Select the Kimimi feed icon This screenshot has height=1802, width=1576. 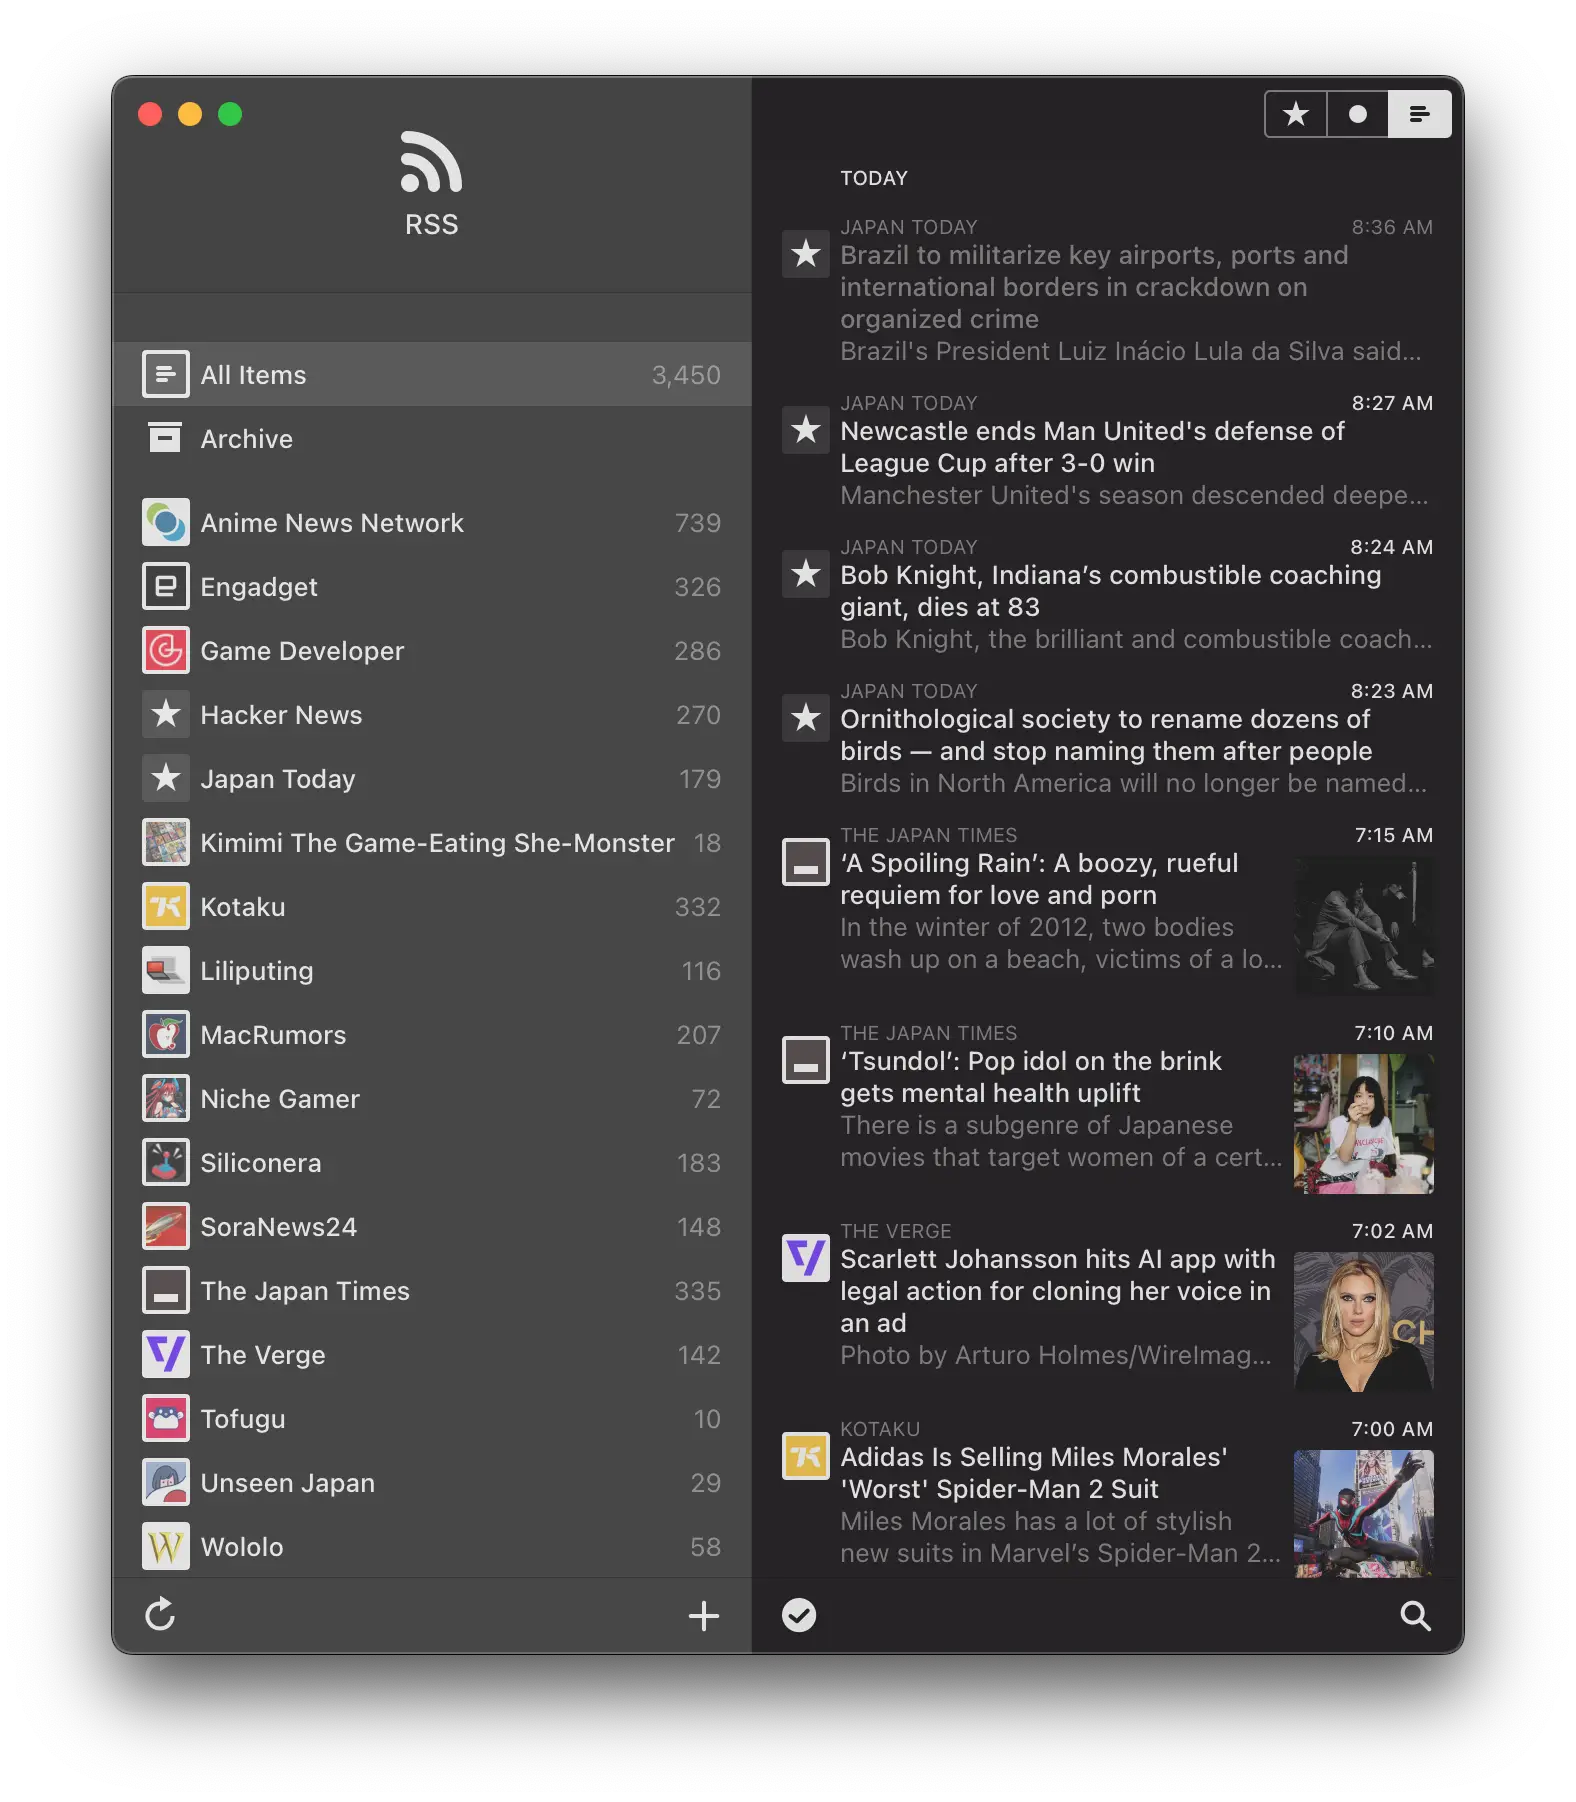[166, 842]
